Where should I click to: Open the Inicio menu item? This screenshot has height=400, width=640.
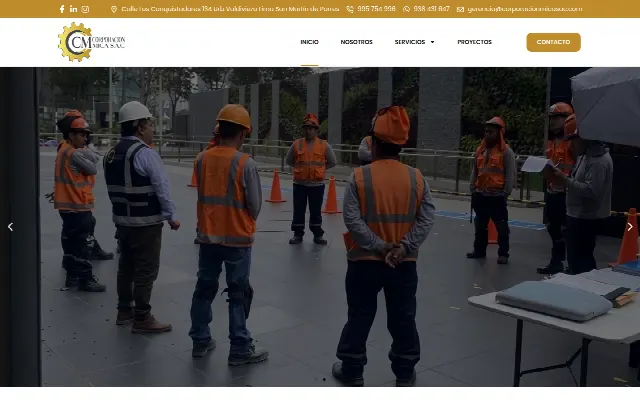pos(309,42)
